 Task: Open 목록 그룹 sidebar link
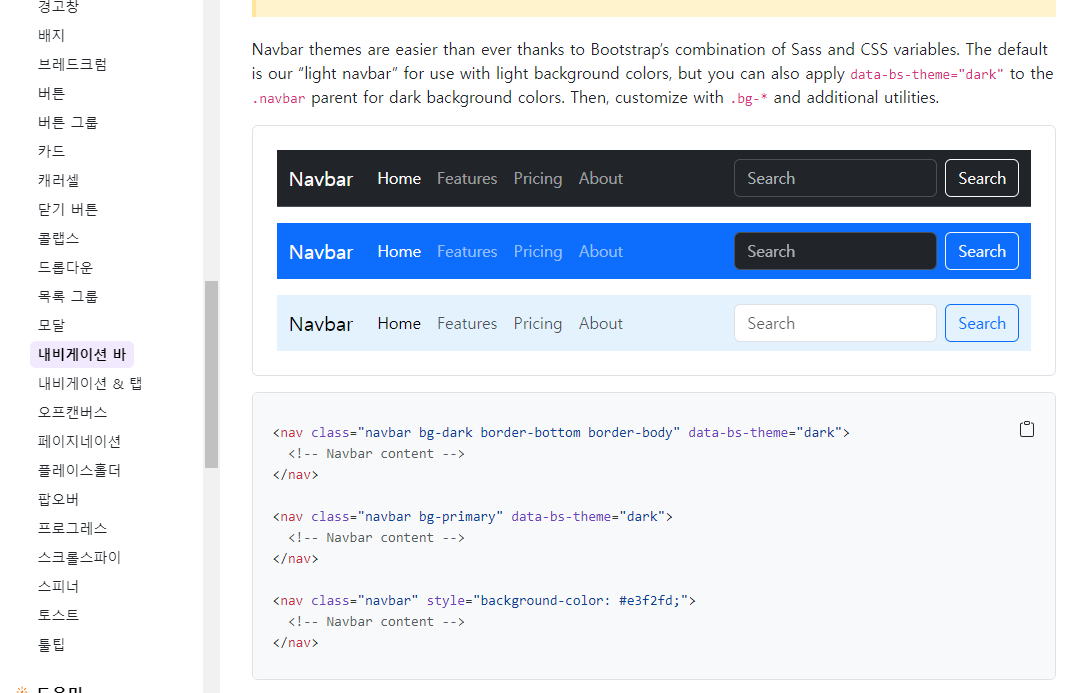point(68,297)
